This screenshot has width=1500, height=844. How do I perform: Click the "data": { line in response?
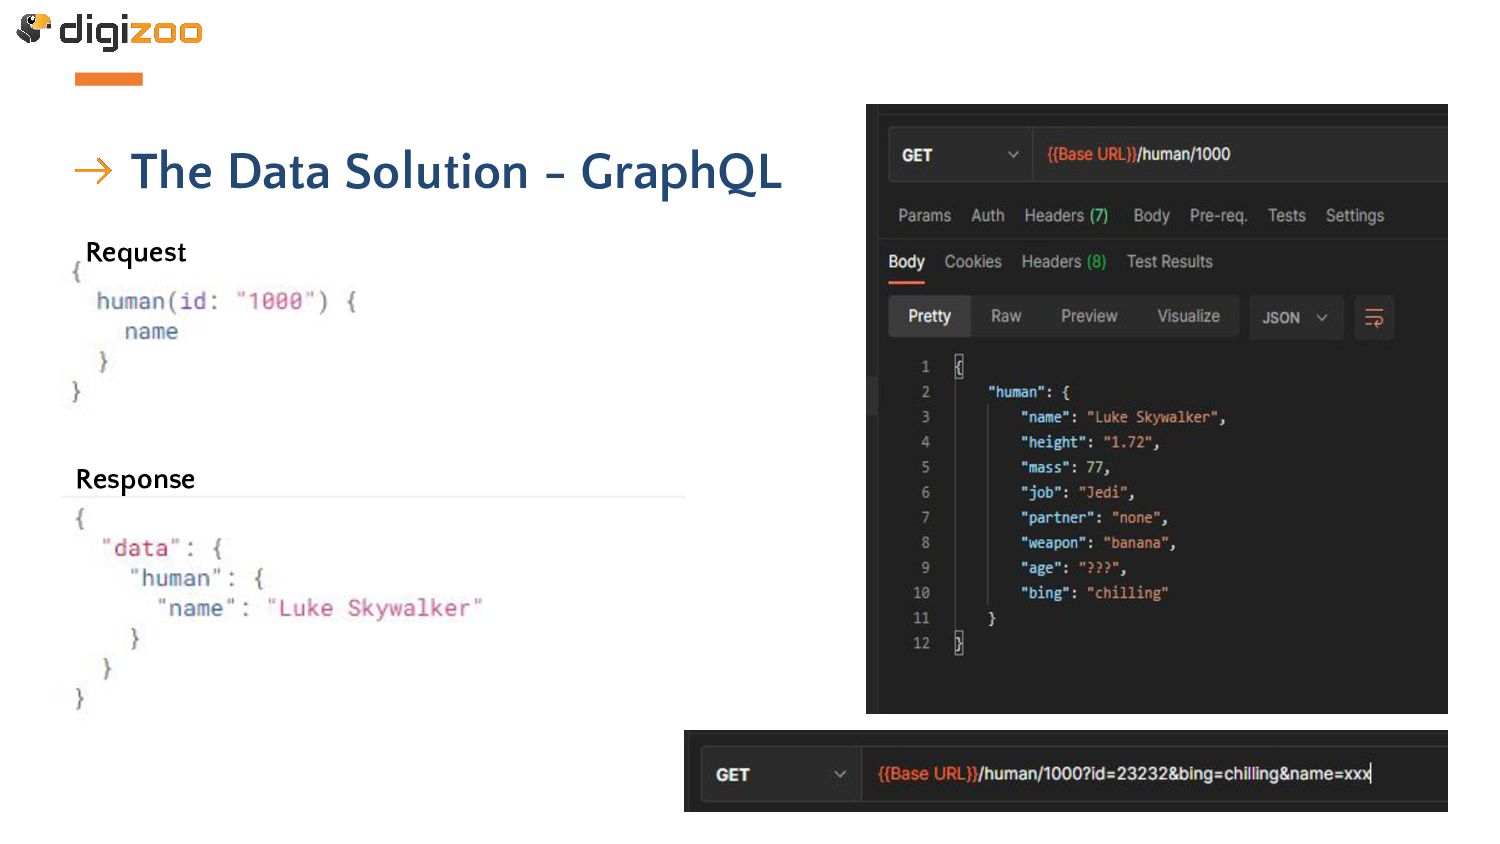click(162, 548)
